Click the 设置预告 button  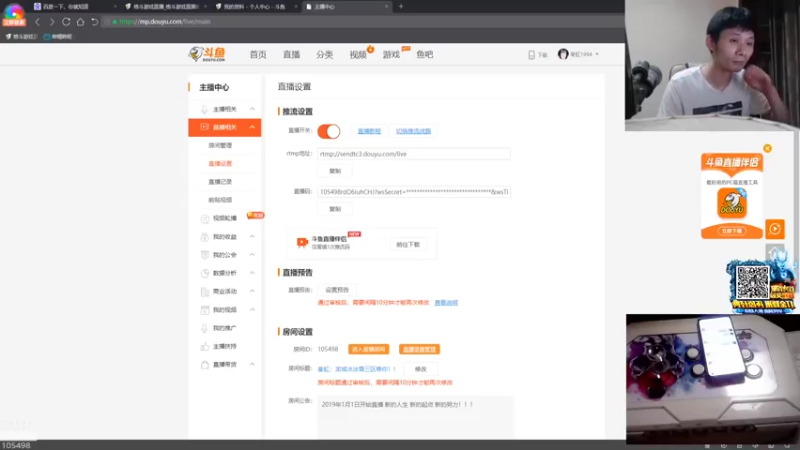point(337,290)
